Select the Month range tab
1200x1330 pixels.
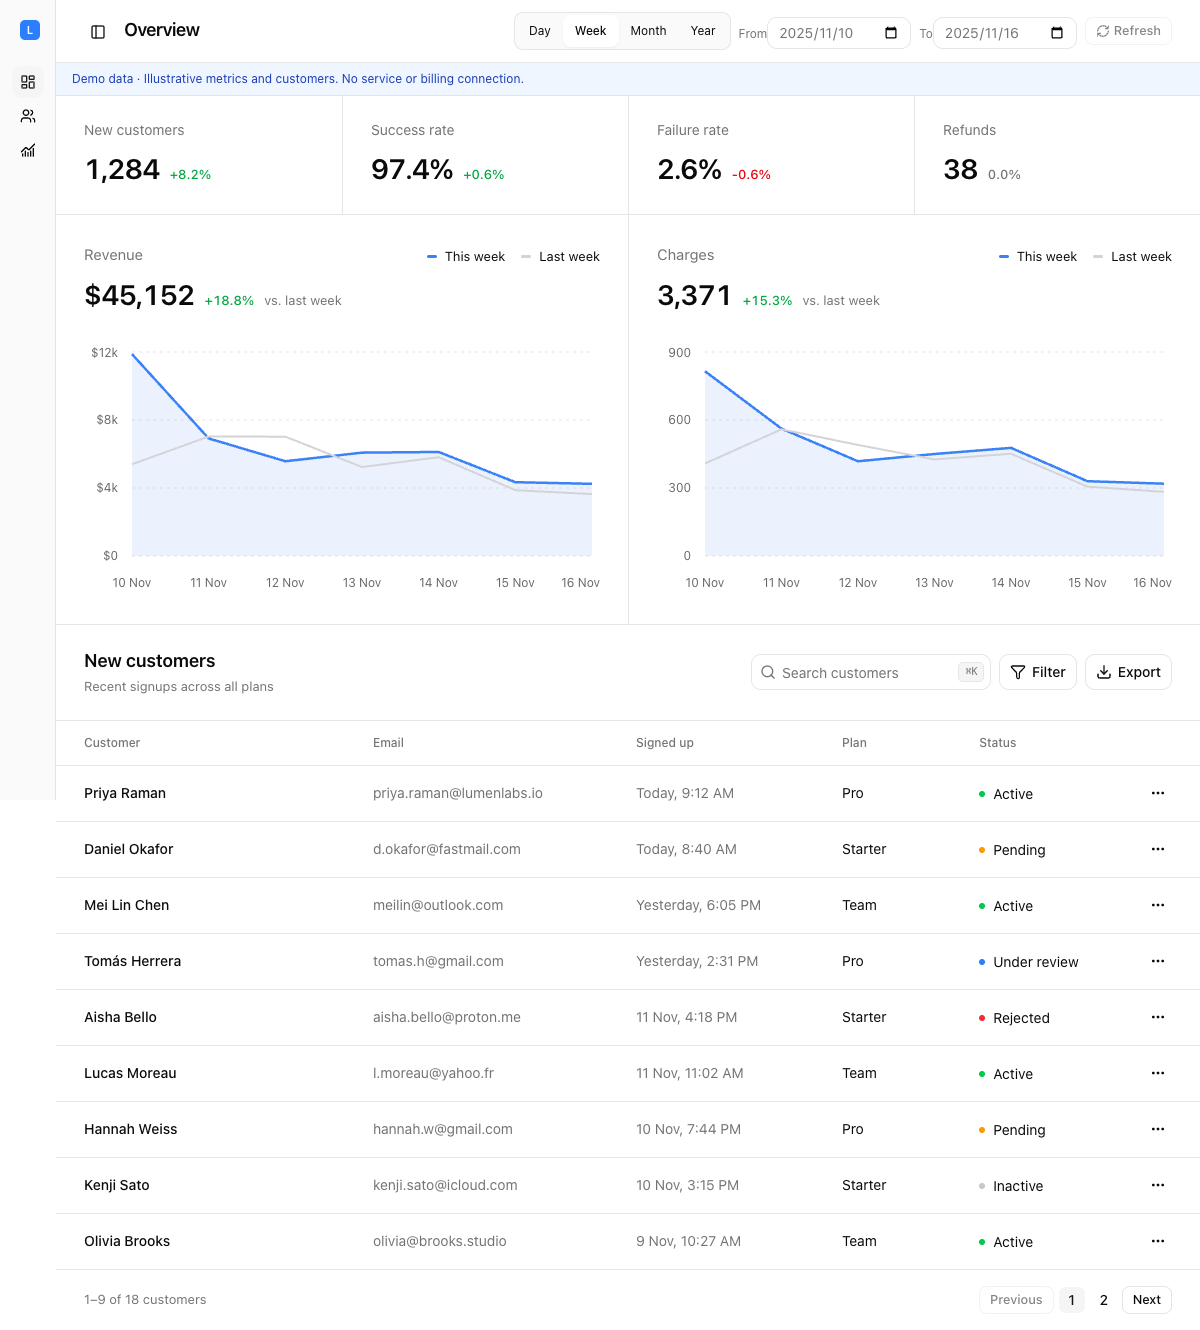tap(648, 31)
